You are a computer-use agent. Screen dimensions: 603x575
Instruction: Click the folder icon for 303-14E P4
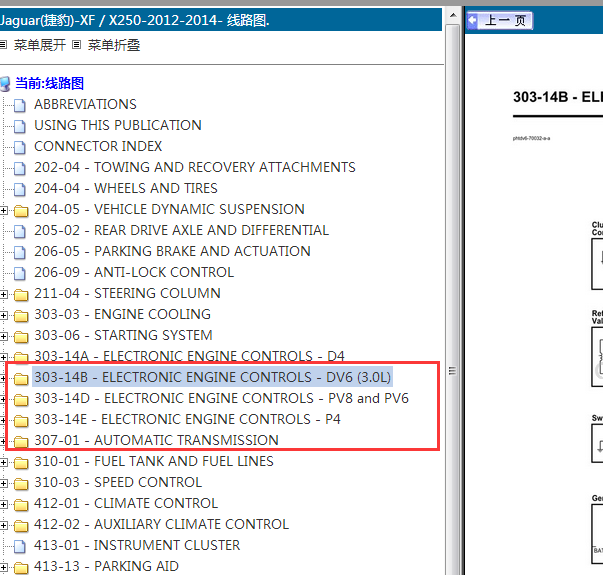click(21, 420)
